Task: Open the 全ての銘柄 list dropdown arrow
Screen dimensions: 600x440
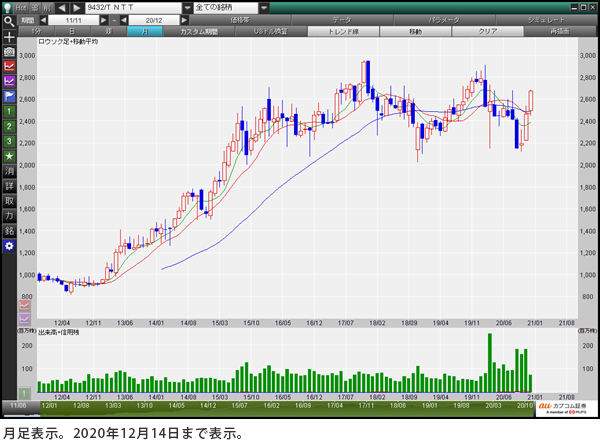Action: pyautogui.click(x=264, y=8)
